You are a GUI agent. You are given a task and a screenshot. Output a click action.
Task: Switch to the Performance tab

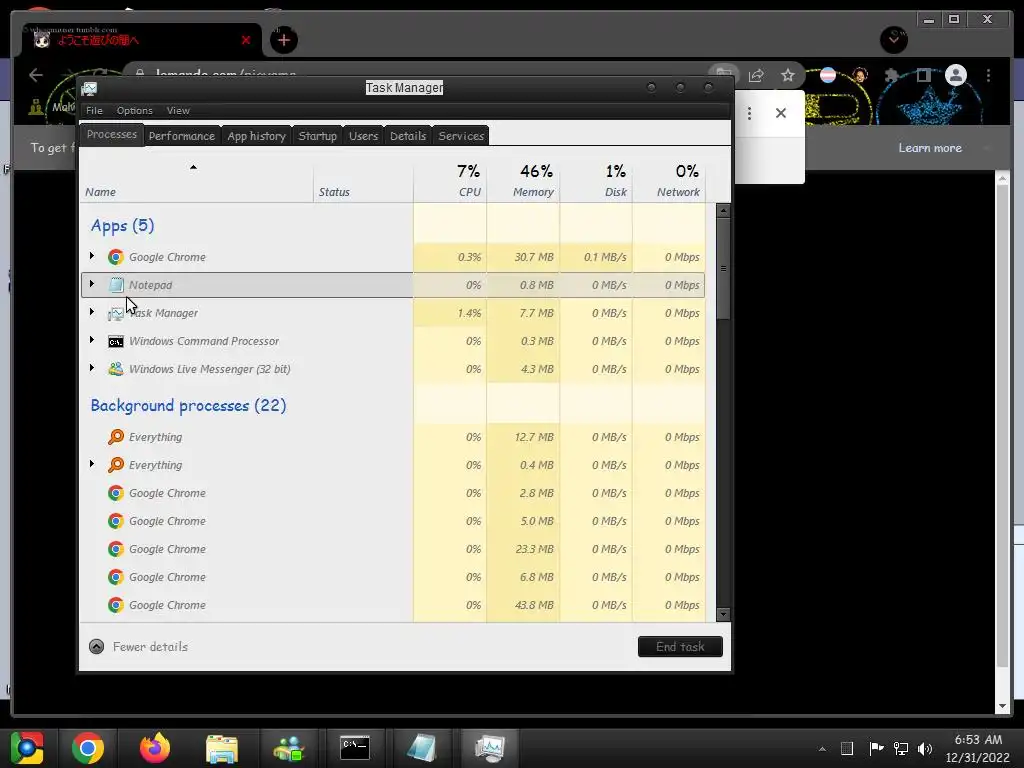click(x=182, y=136)
